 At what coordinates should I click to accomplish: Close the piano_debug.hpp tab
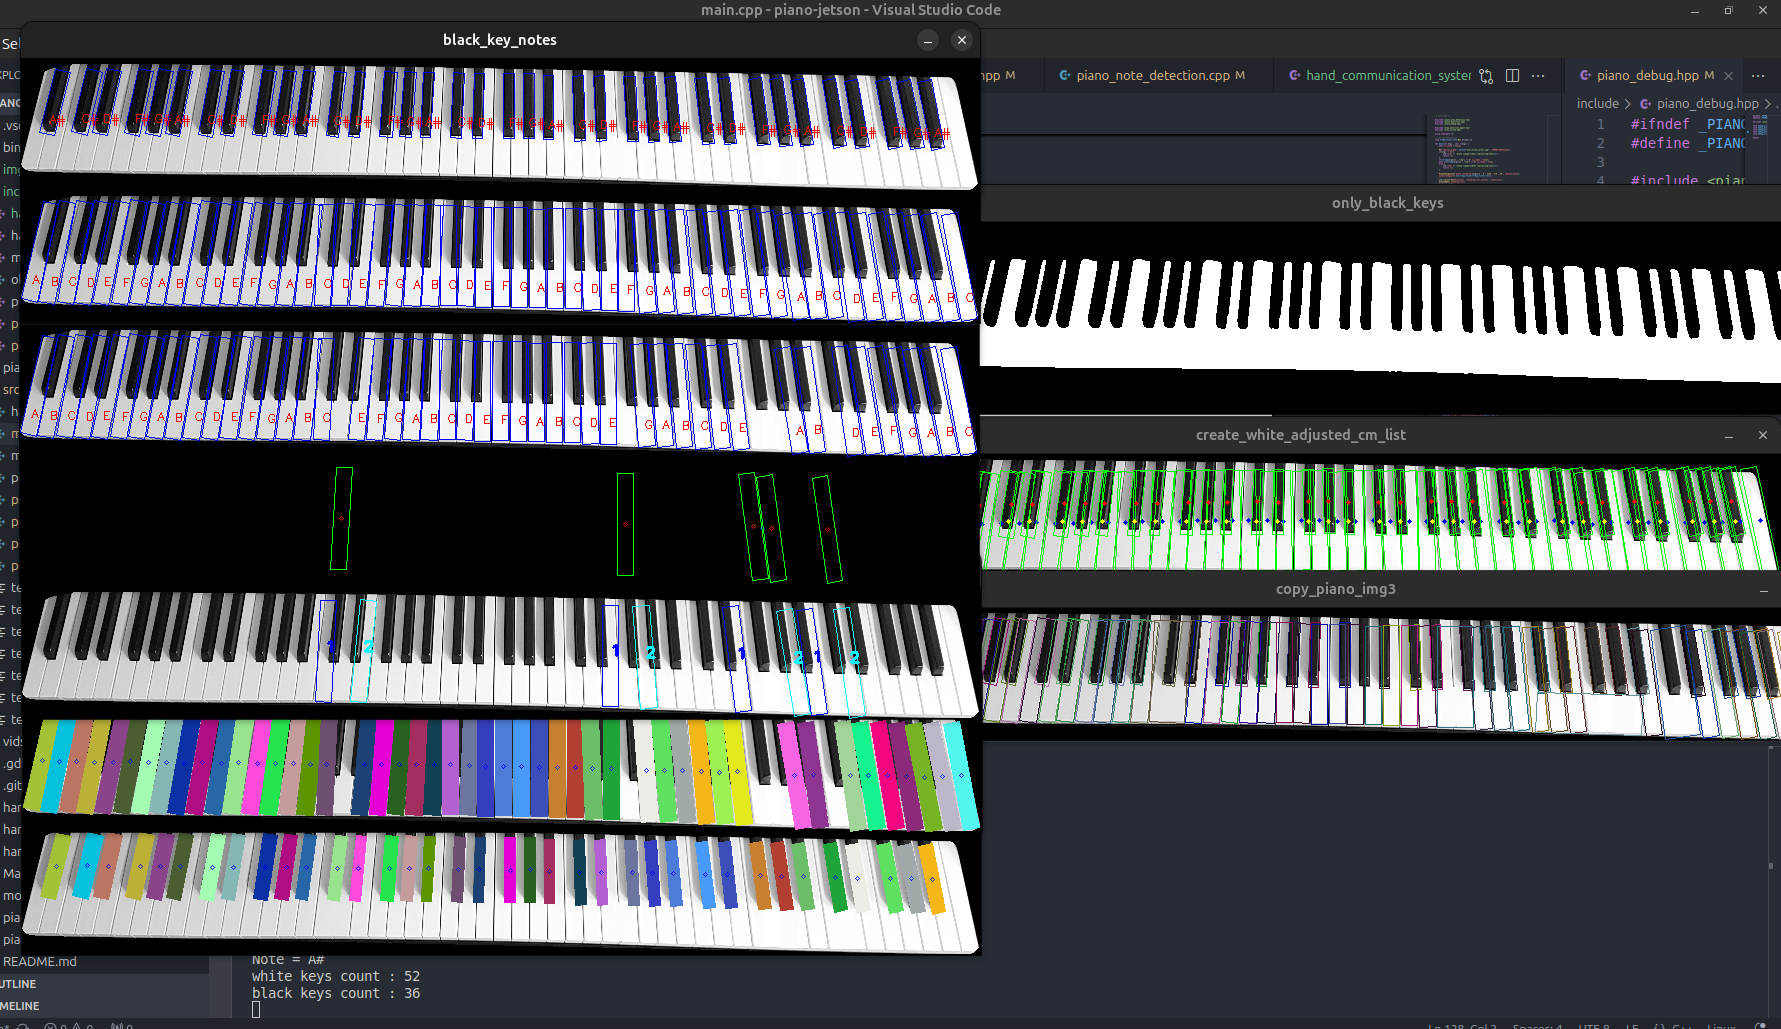tap(1728, 76)
